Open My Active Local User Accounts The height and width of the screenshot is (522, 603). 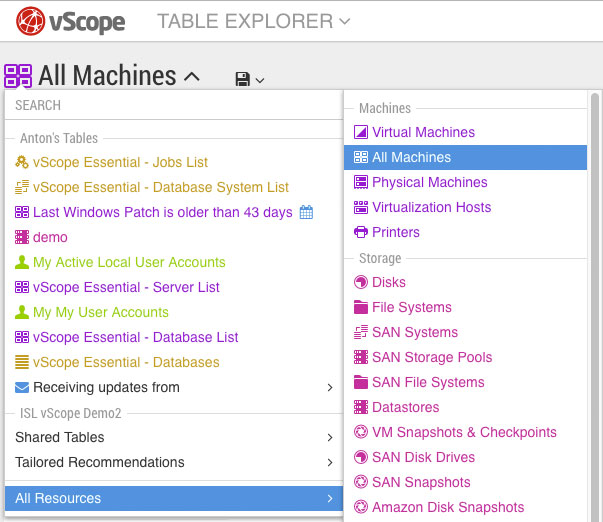[129, 262]
